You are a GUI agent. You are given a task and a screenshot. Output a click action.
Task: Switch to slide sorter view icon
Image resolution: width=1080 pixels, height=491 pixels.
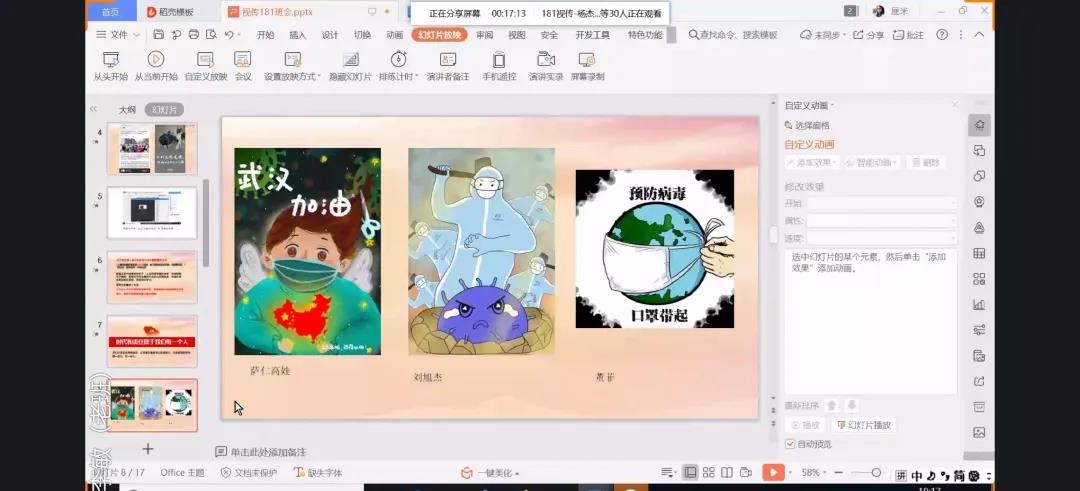click(x=709, y=472)
